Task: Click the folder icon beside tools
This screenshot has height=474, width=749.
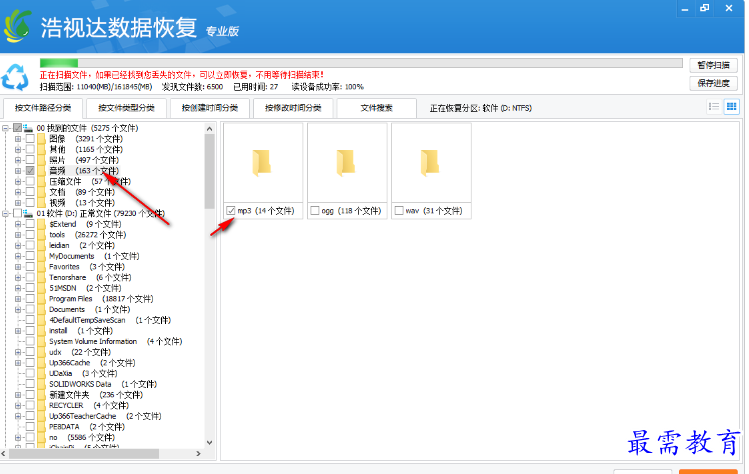Action: 42,235
